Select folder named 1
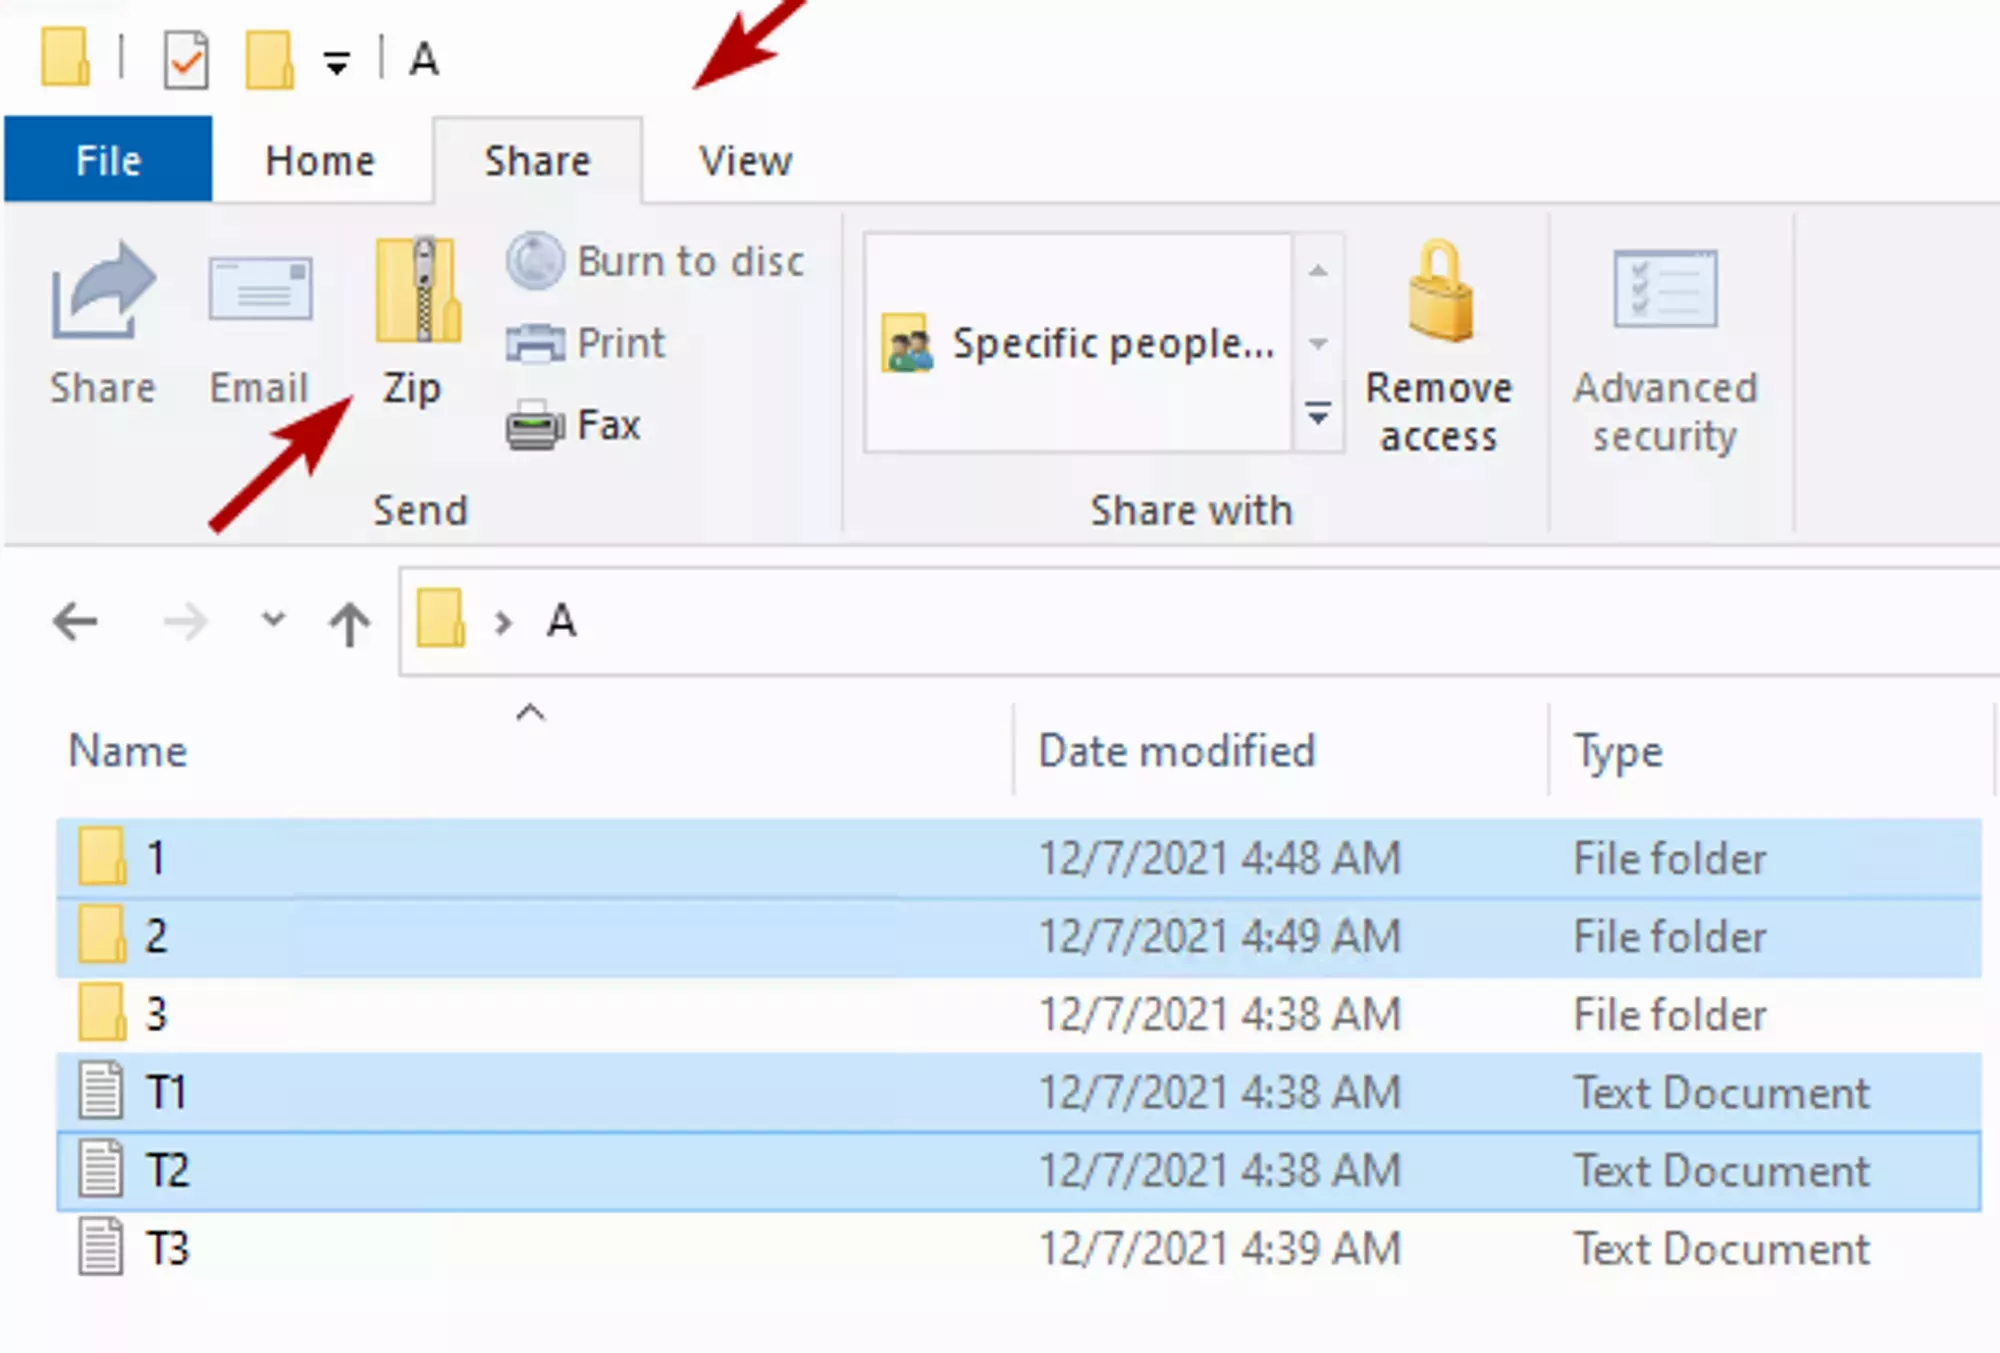The width and height of the screenshot is (2000, 1353). pyautogui.click(x=1019, y=858)
